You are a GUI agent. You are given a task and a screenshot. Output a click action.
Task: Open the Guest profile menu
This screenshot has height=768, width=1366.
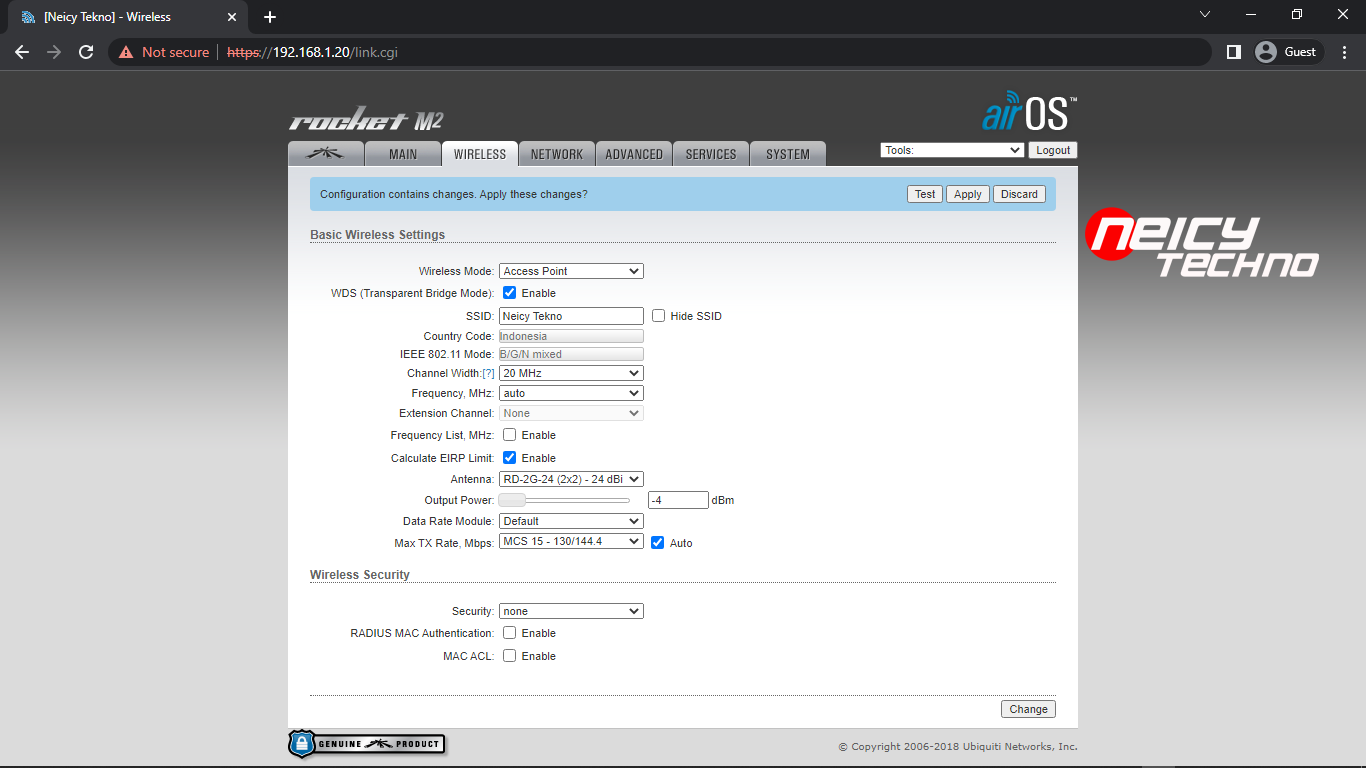pos(1289,52)
